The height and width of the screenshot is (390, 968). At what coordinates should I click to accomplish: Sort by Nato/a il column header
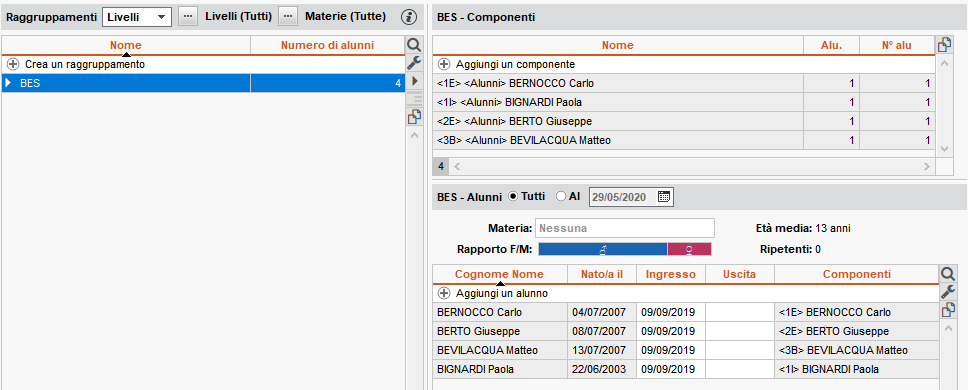[601, 274]
